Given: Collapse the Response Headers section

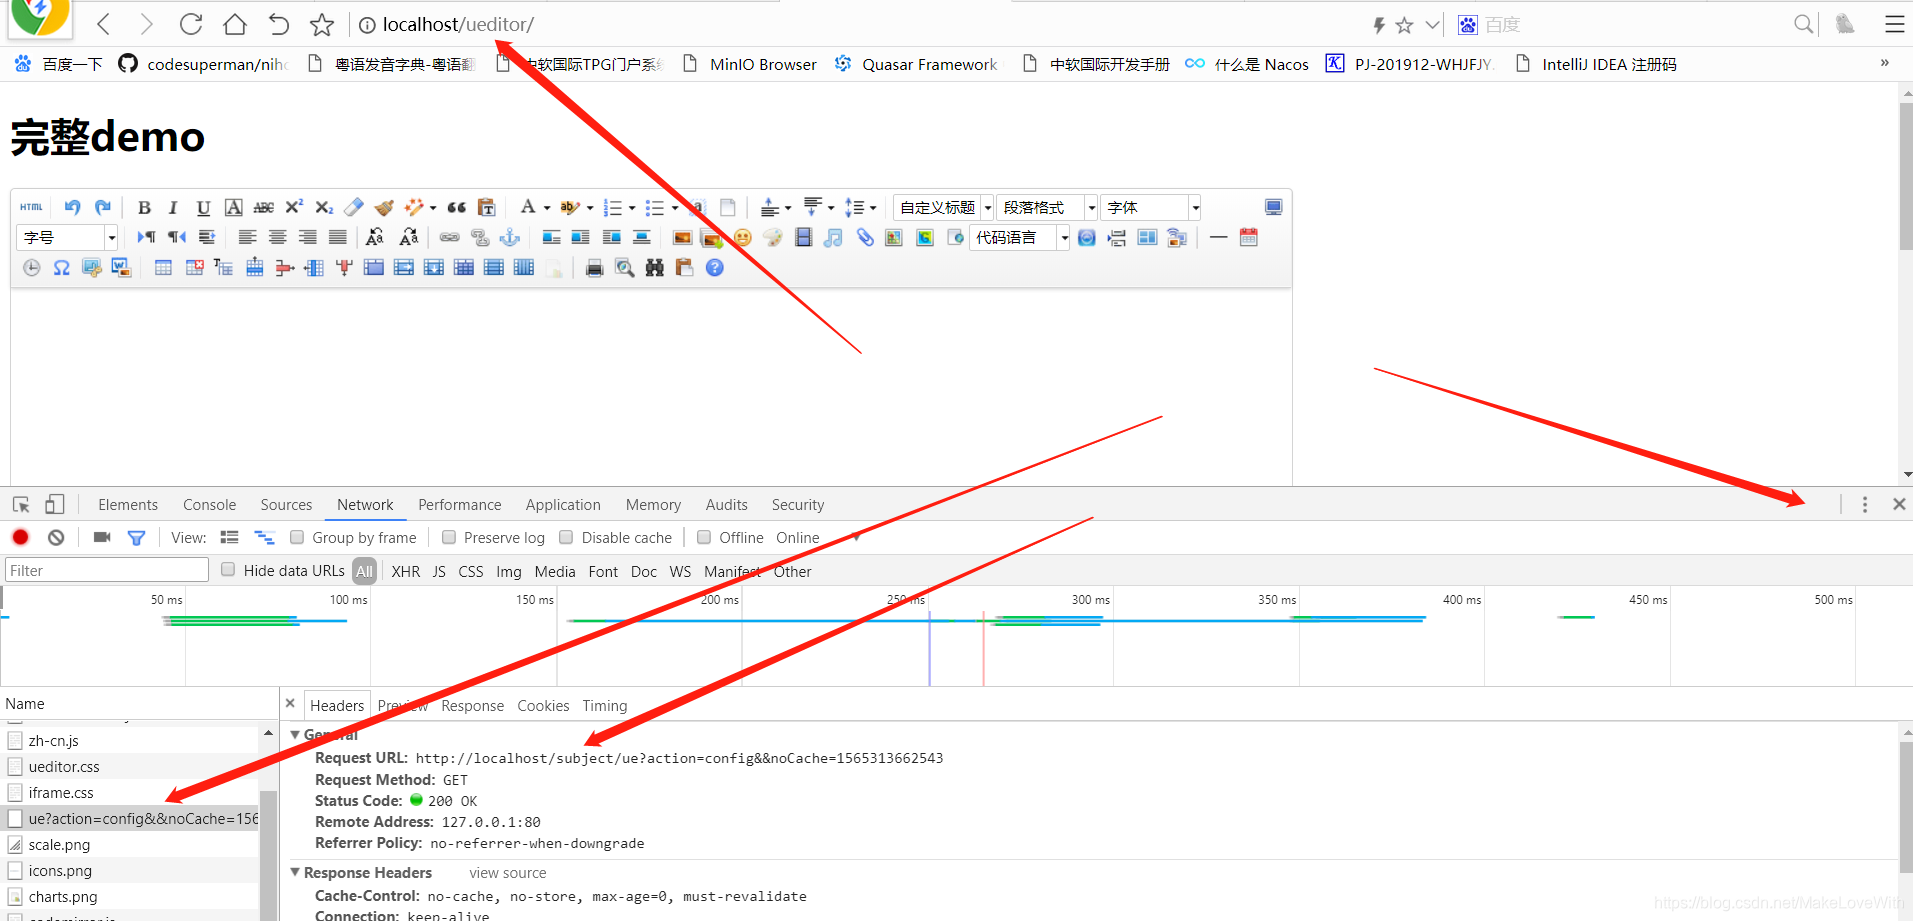Looking at the screenshot, I should click(295, 872).
